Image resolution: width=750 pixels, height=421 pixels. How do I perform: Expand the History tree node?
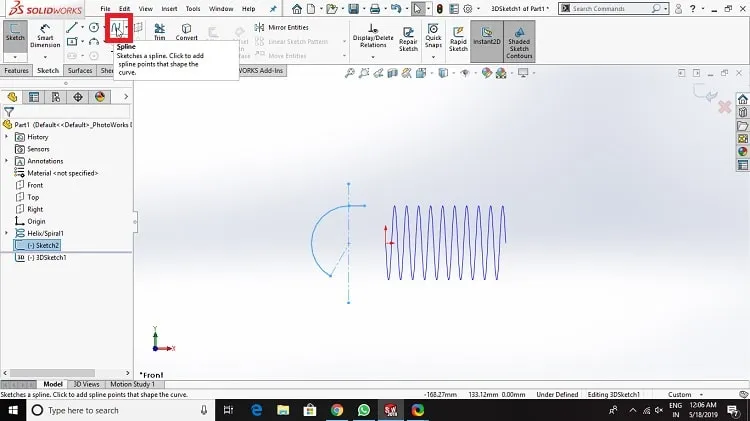tap(6, 137)
